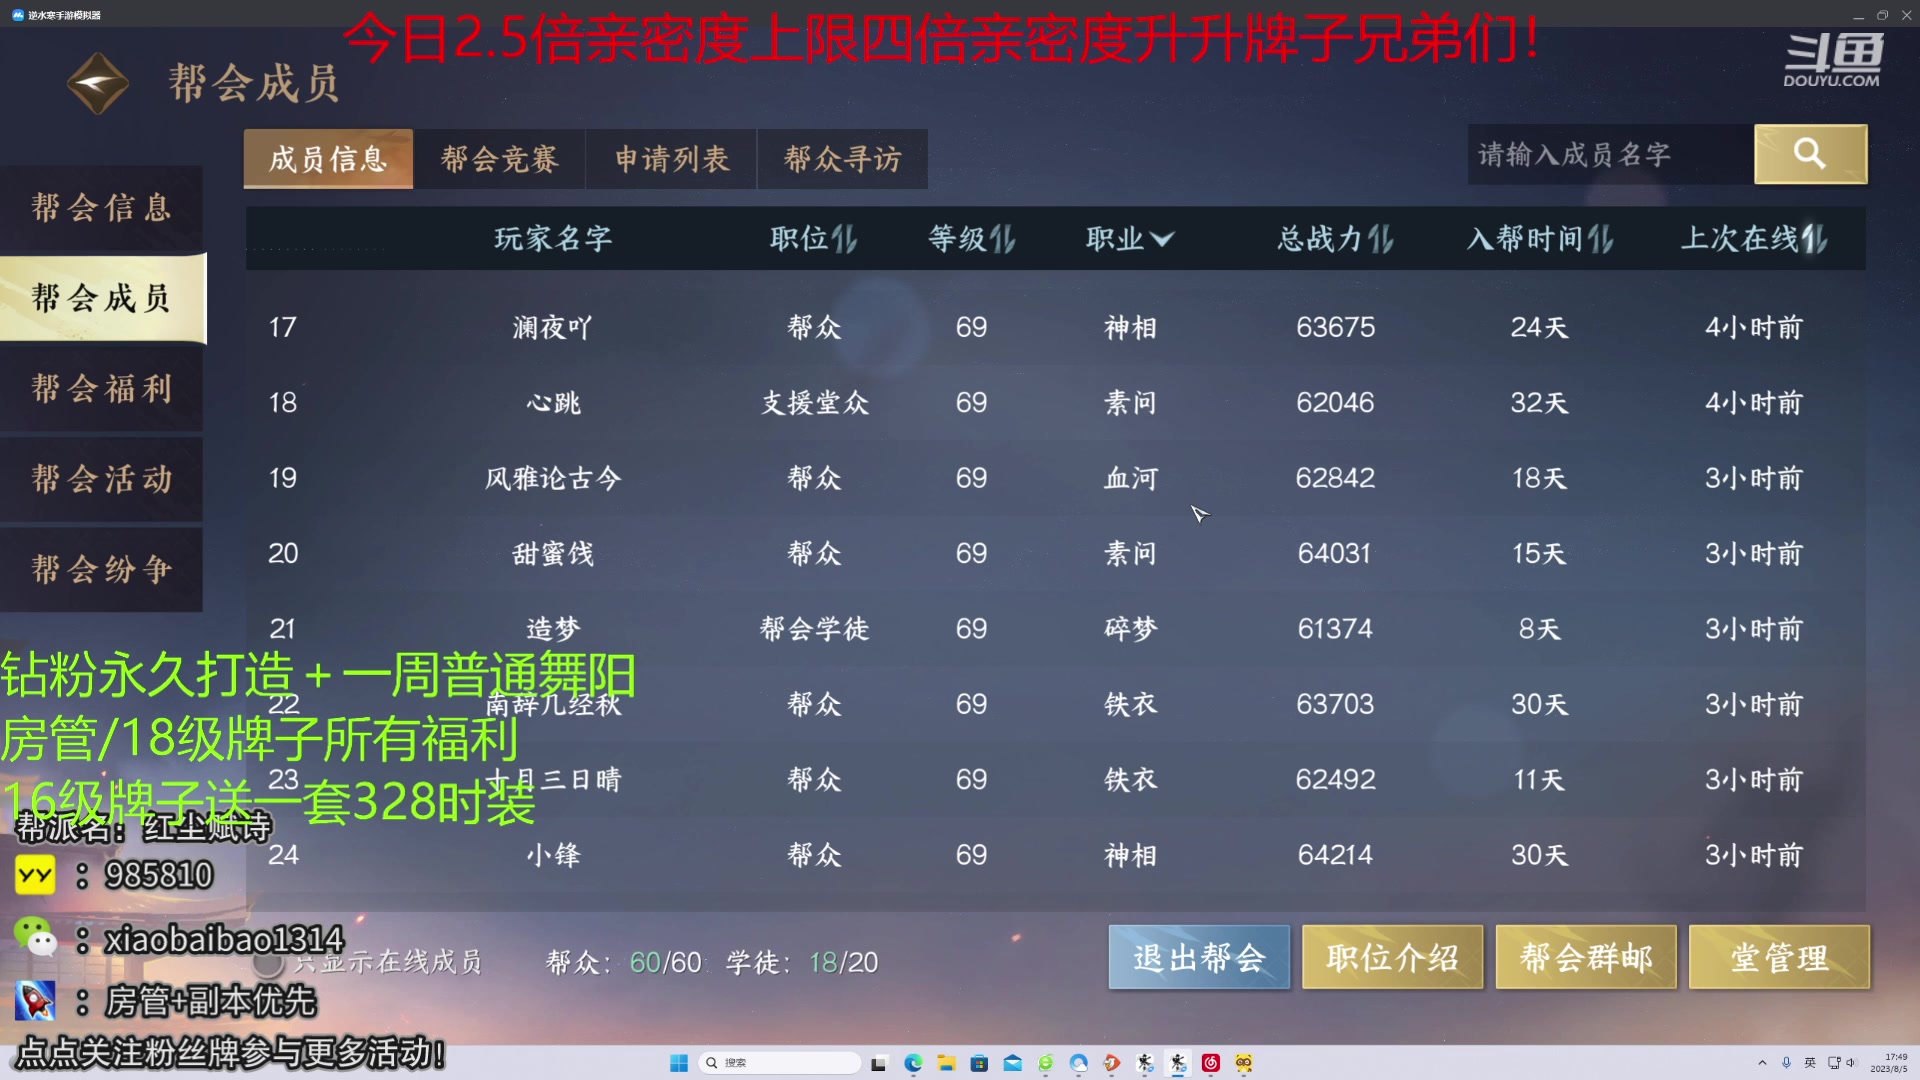
Task: Sort members by 上次在线 sort arrows
Action: (x=1814, y=238)
